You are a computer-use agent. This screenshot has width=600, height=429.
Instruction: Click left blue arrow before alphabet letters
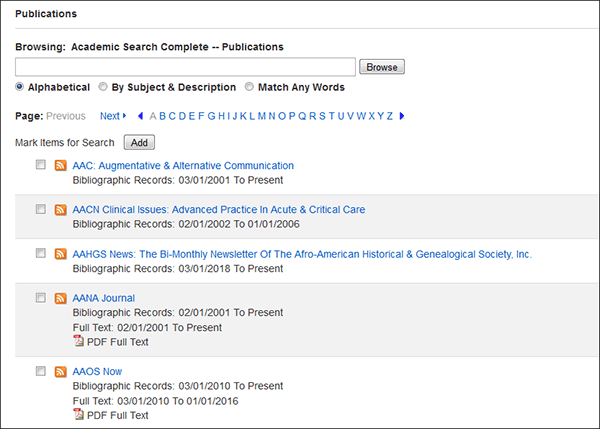tap(140, 116)
